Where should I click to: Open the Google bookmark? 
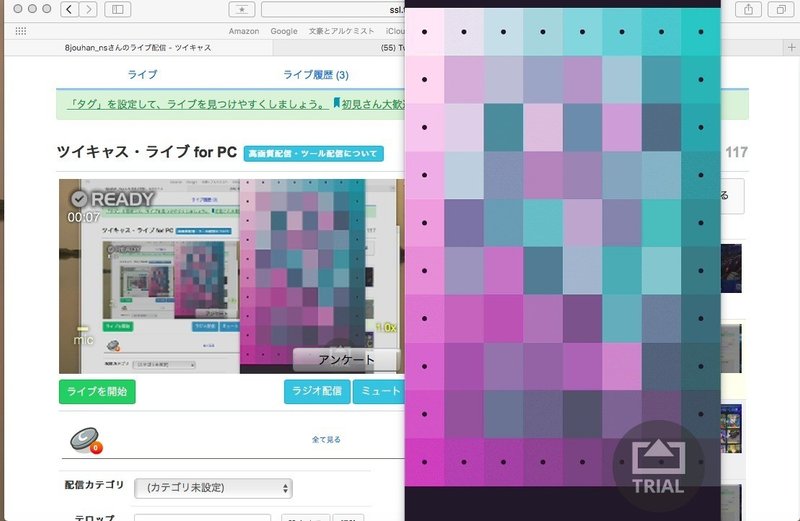point(284,31)
